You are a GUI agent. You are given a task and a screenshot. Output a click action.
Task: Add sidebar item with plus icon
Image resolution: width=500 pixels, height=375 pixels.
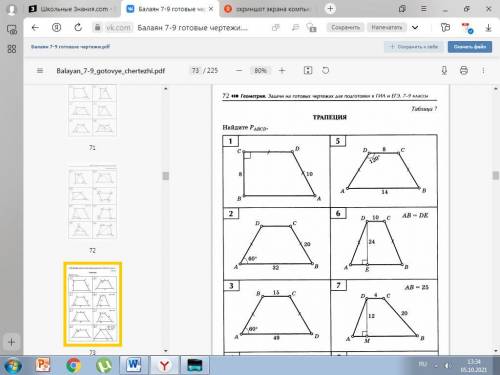pyautogui.click(x=11, y=342)
